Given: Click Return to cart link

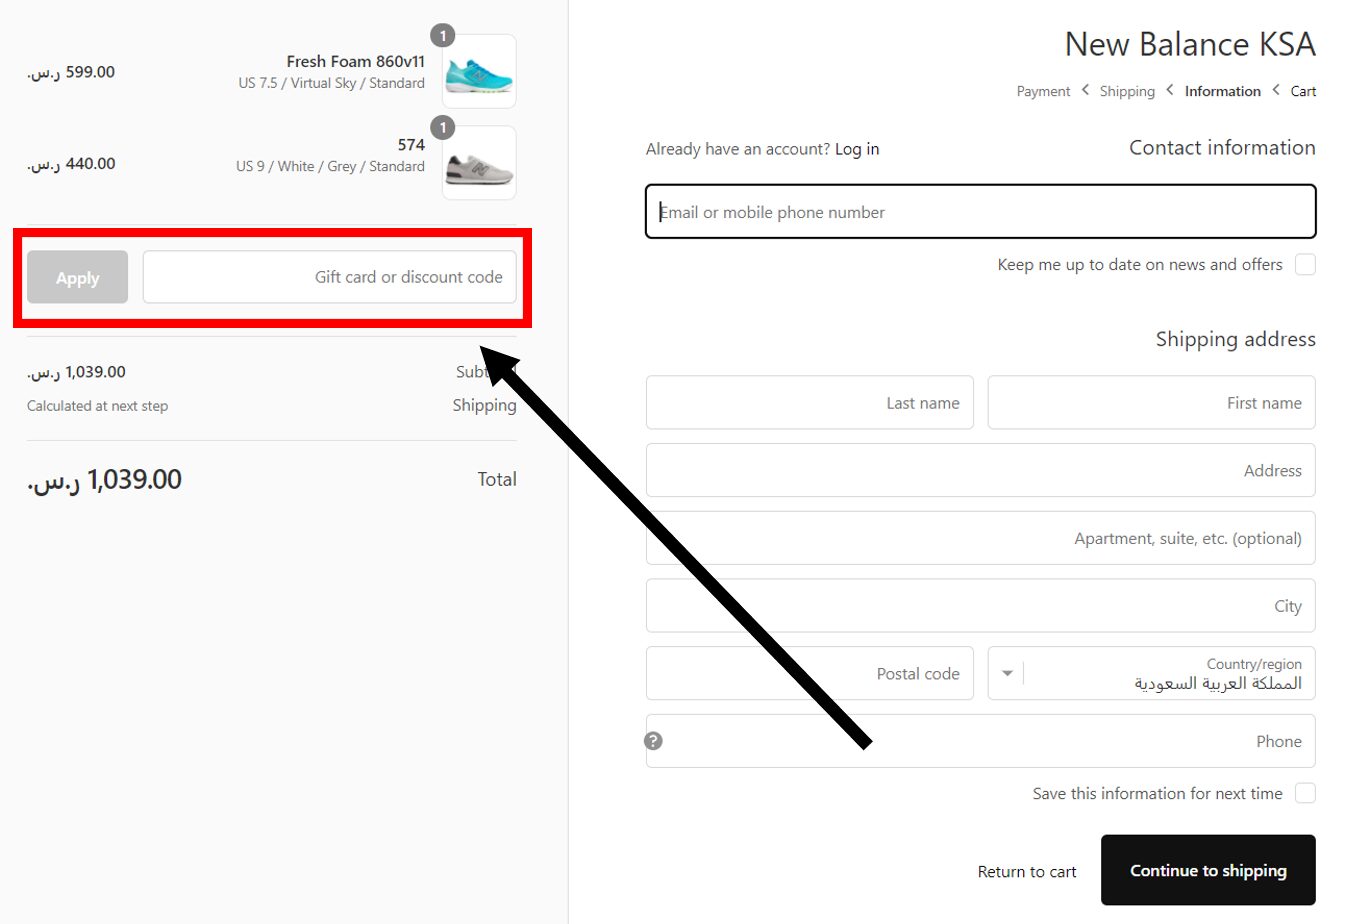Looking at the screenshot, I should pyautogui.click(x=1027, y=872).
